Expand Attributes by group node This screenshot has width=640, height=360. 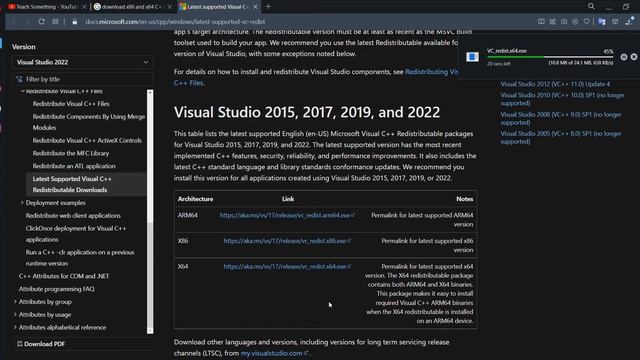coord(15,302)
